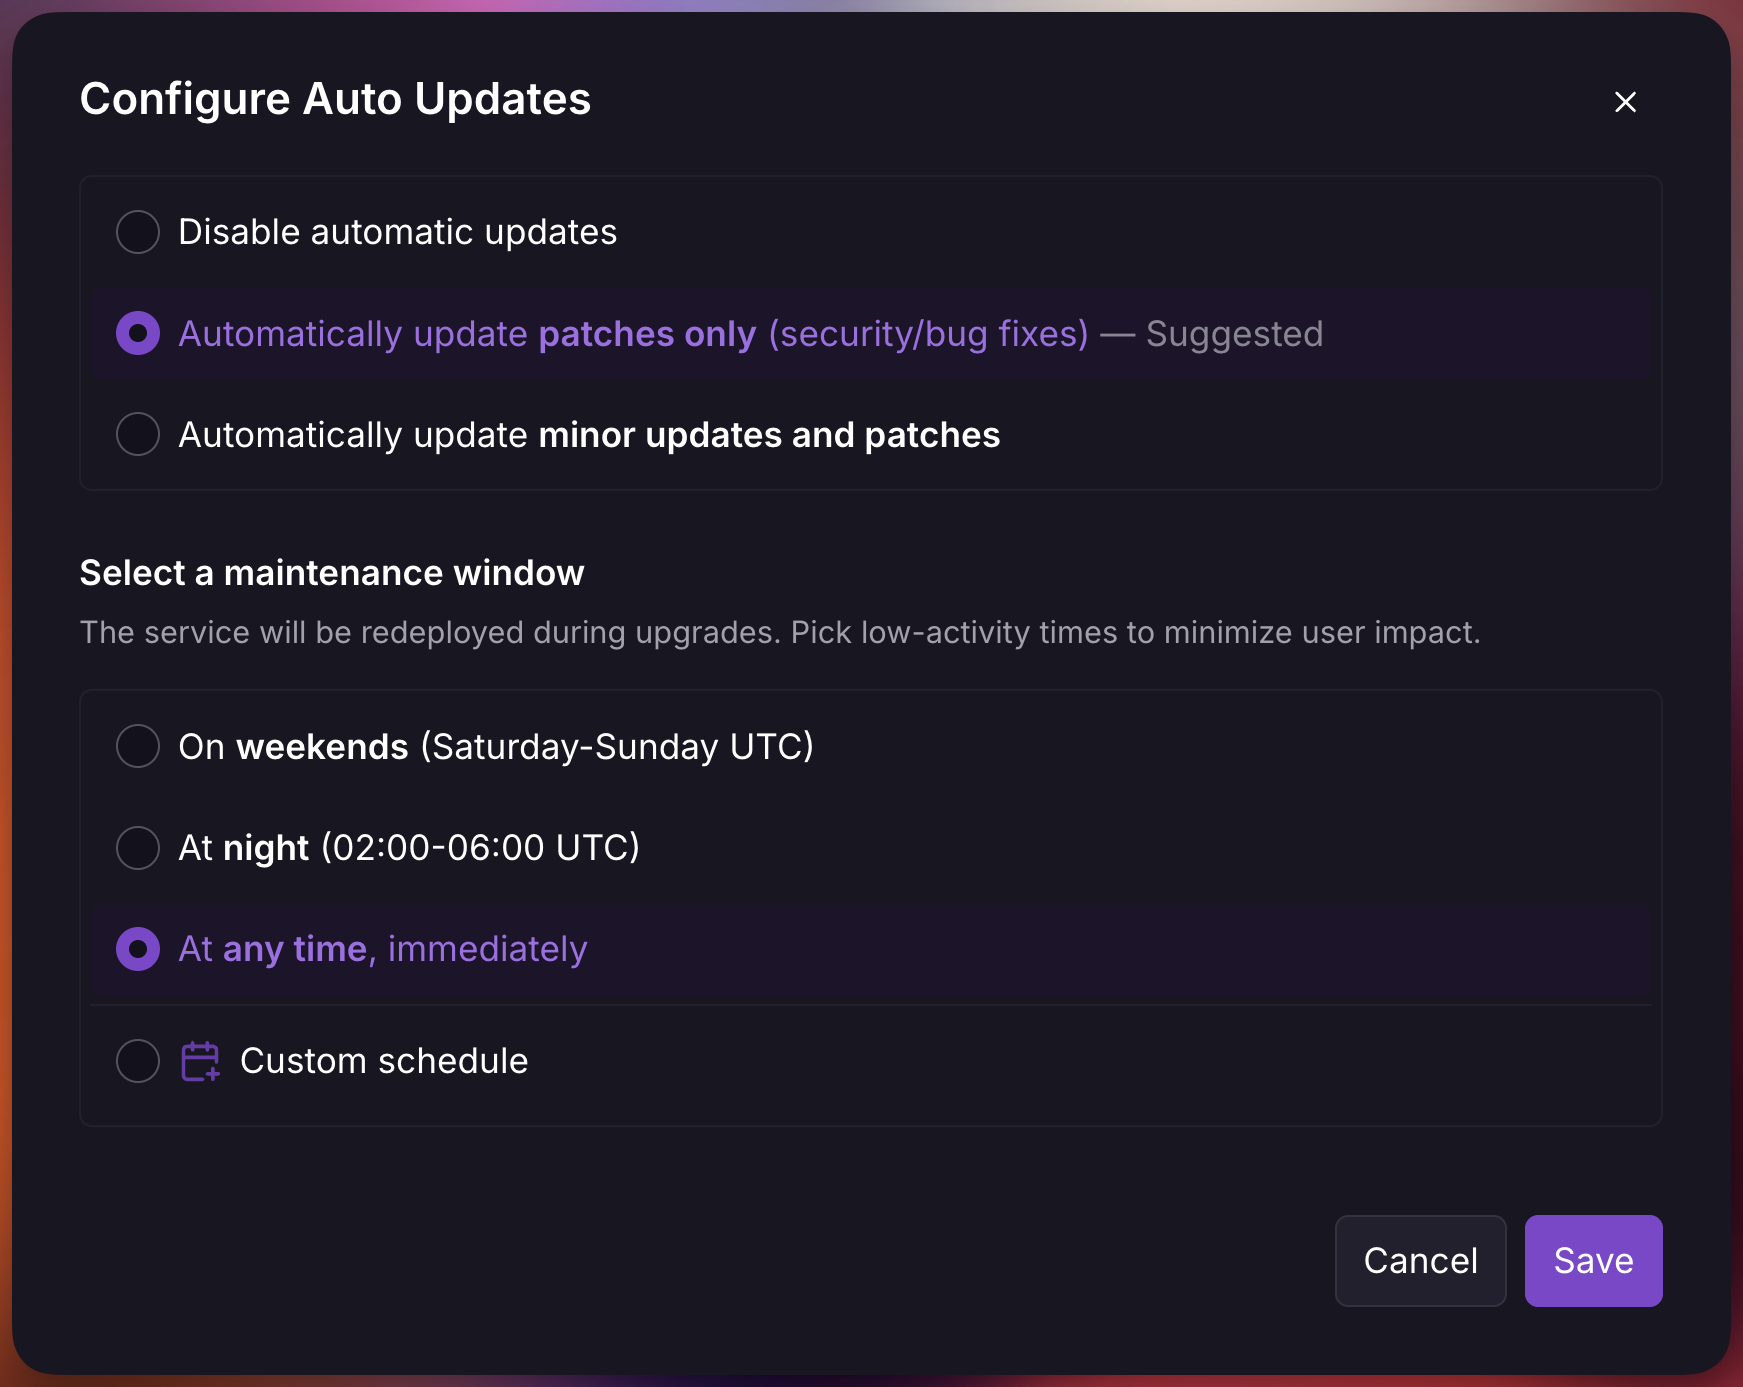Click the At night (02:00-06:00 UTC) label
The image size is (1743, 1387).
coord(410,848)
